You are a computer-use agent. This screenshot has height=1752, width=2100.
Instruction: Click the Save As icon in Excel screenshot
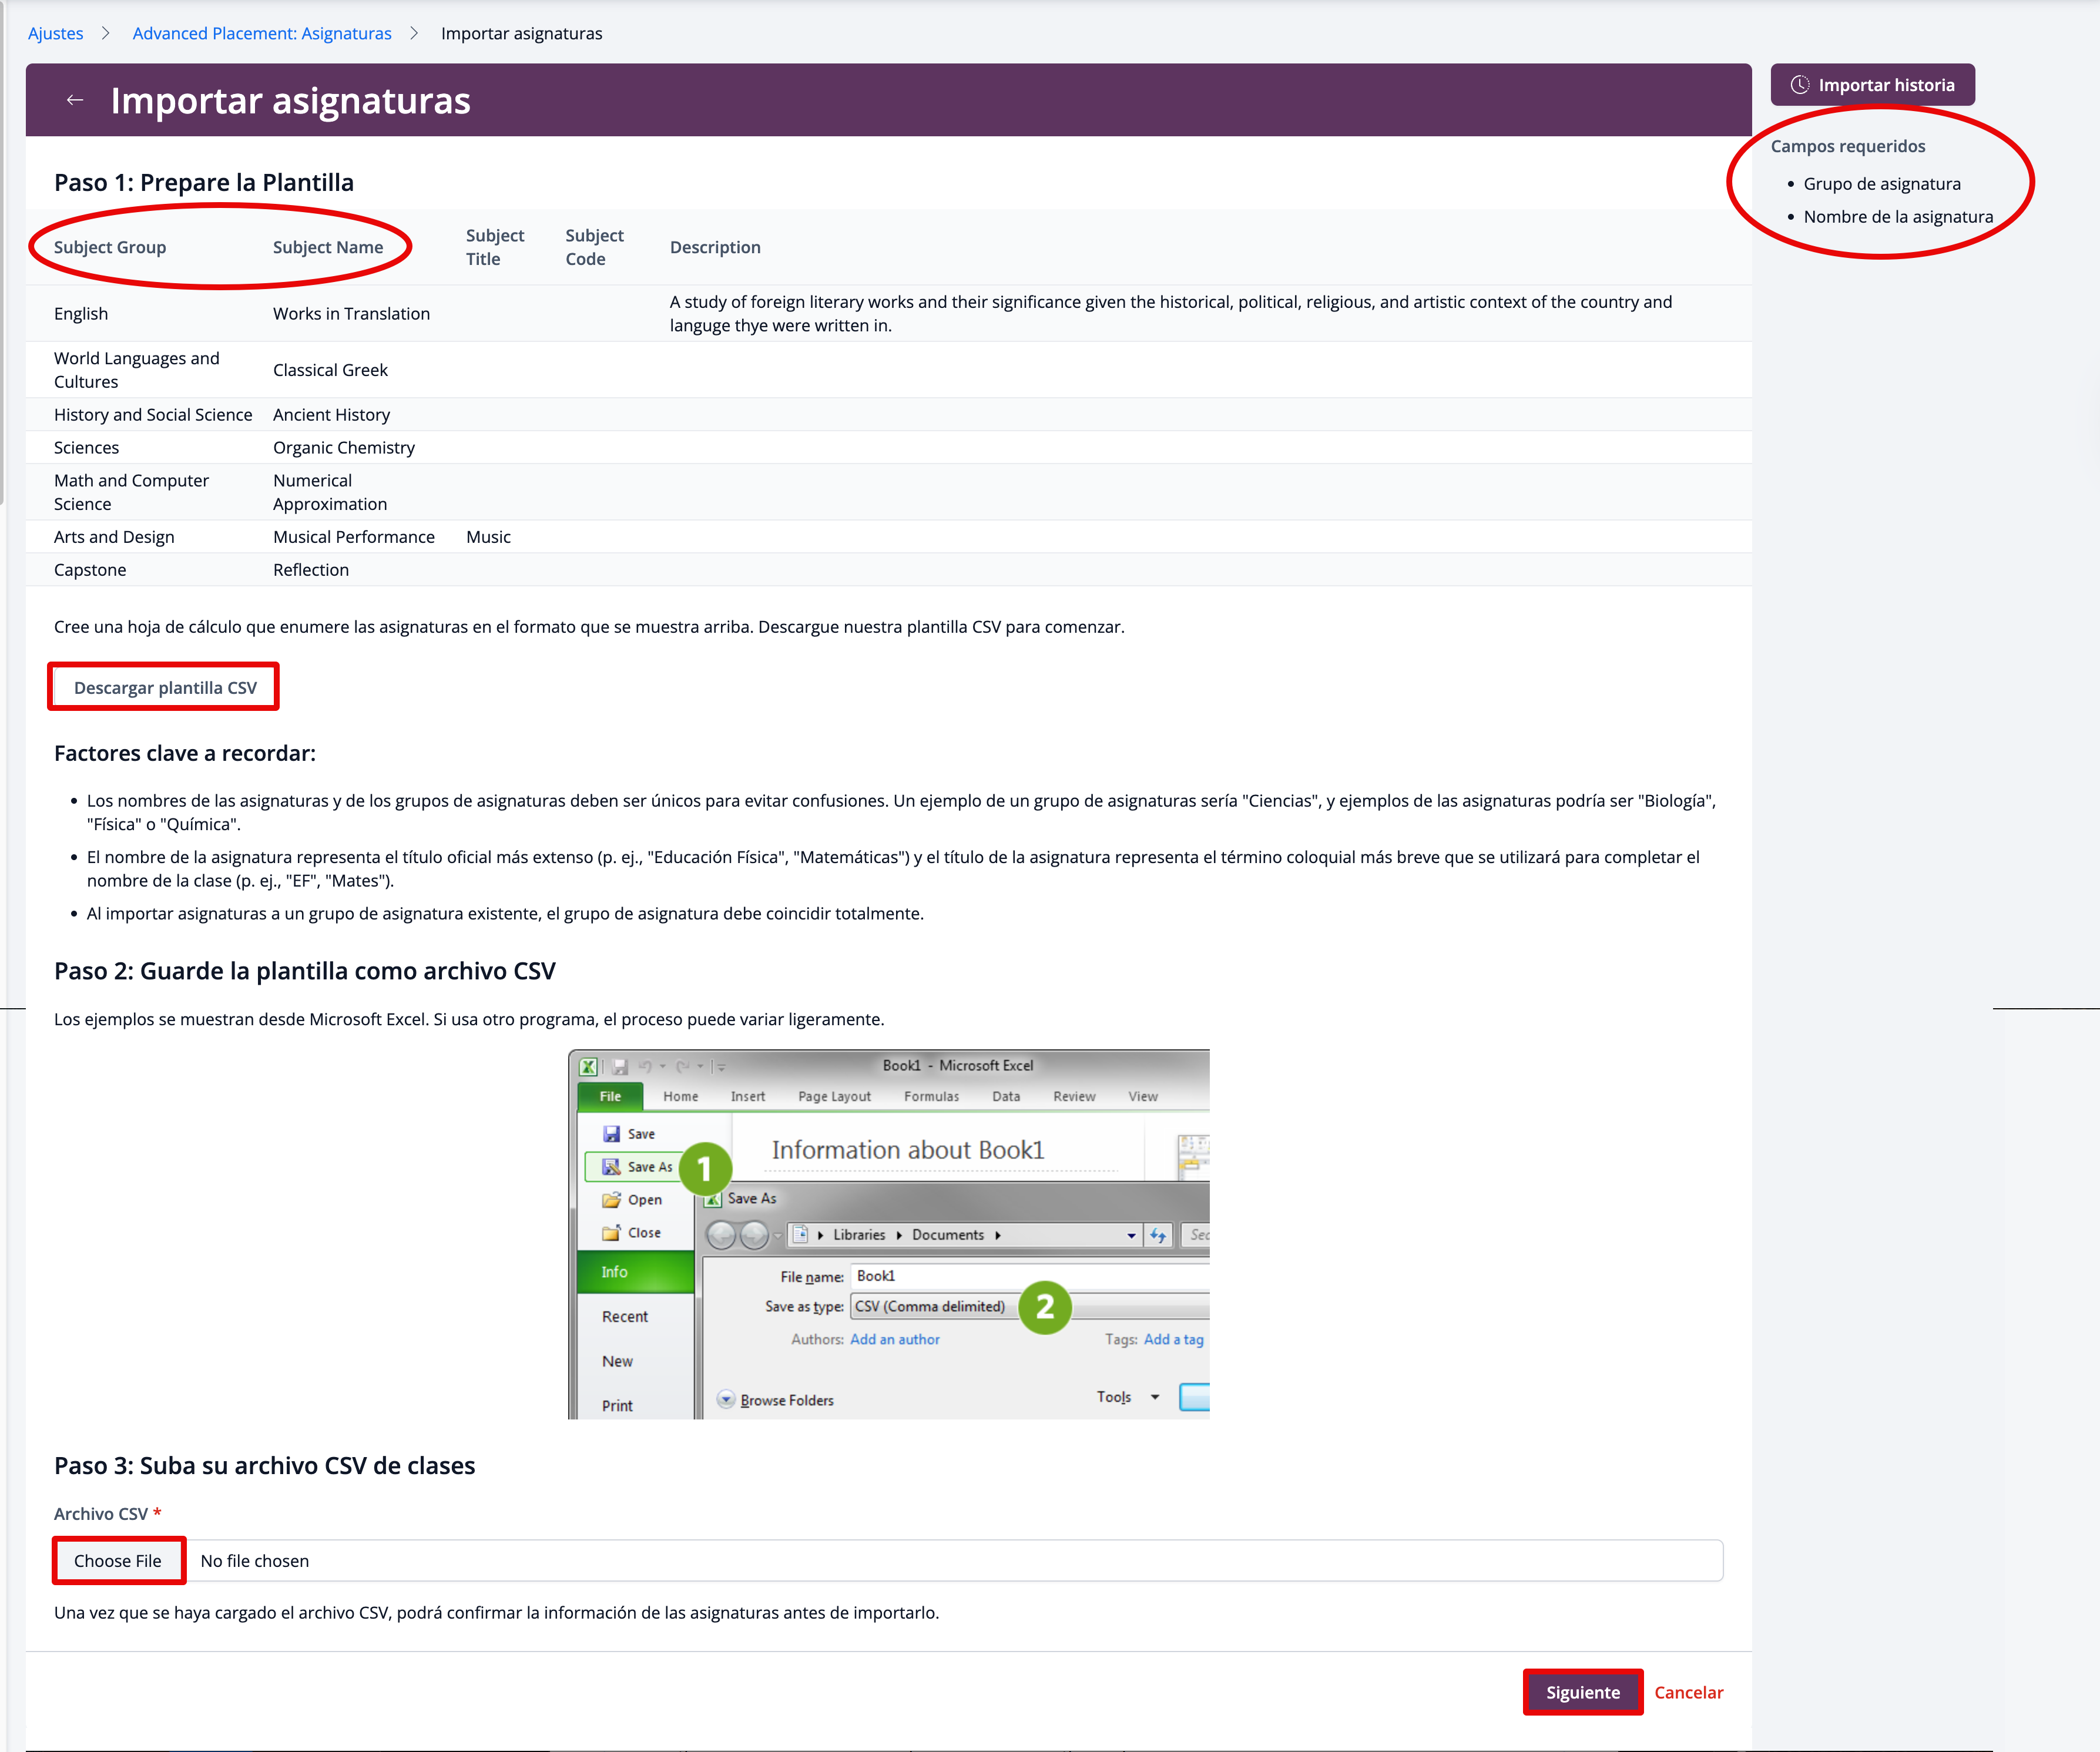[611, 1167]
